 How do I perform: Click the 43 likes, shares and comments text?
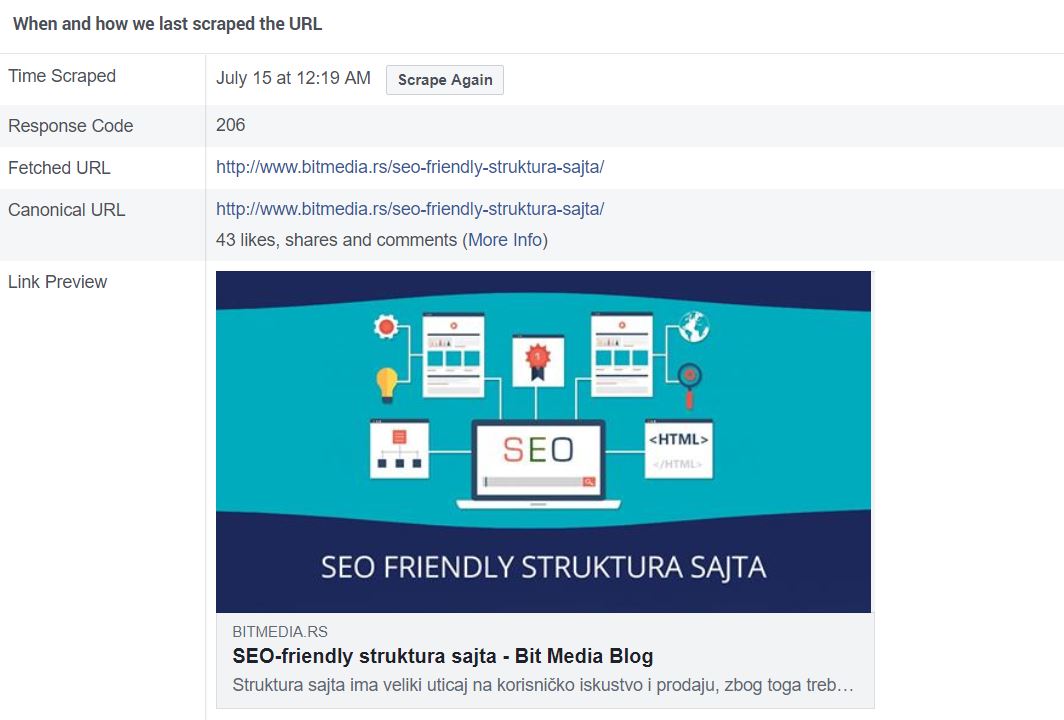pyautogui.click(x=337, y=240)
